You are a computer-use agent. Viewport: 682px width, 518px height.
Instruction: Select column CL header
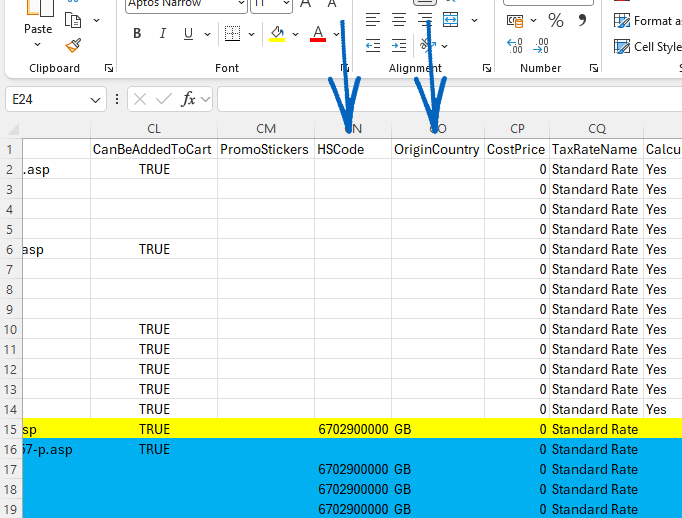pos(154,129)
